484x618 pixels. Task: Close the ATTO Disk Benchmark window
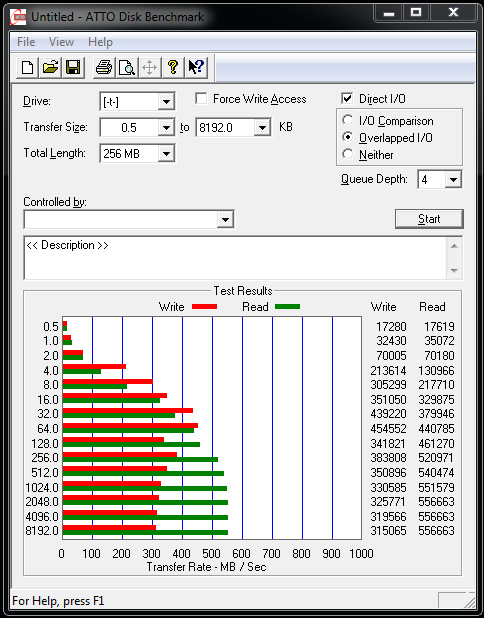[453, 13]
